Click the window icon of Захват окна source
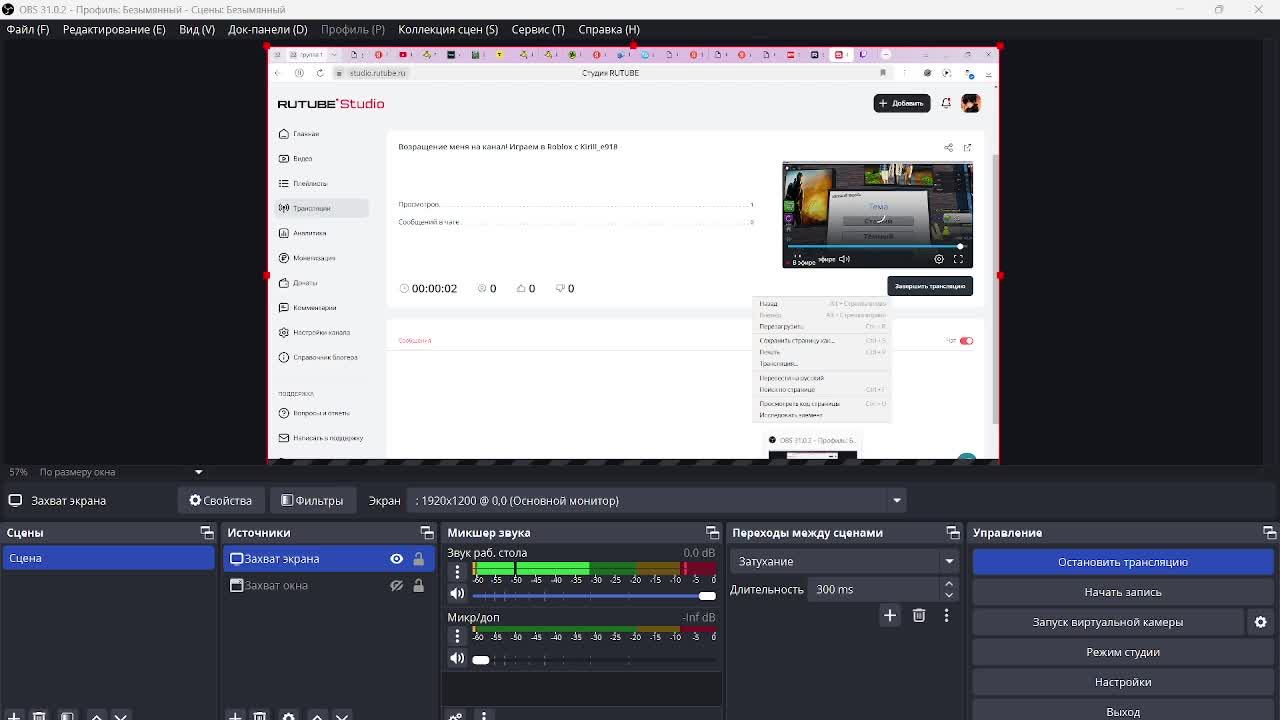 click(x=237, y=585)
